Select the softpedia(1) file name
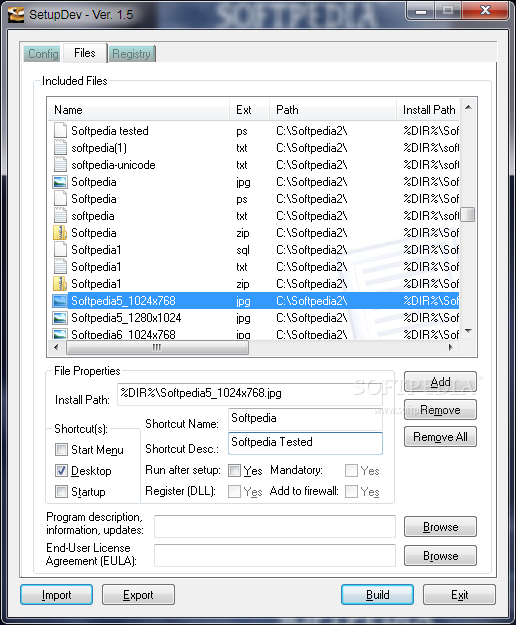Screen dimensions: 516x625 pos(99,148)
